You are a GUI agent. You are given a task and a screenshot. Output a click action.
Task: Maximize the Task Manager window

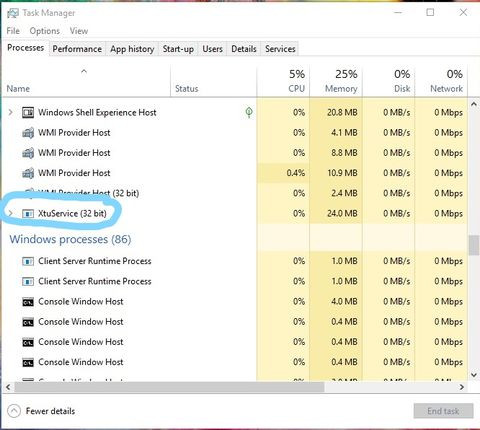430,13
